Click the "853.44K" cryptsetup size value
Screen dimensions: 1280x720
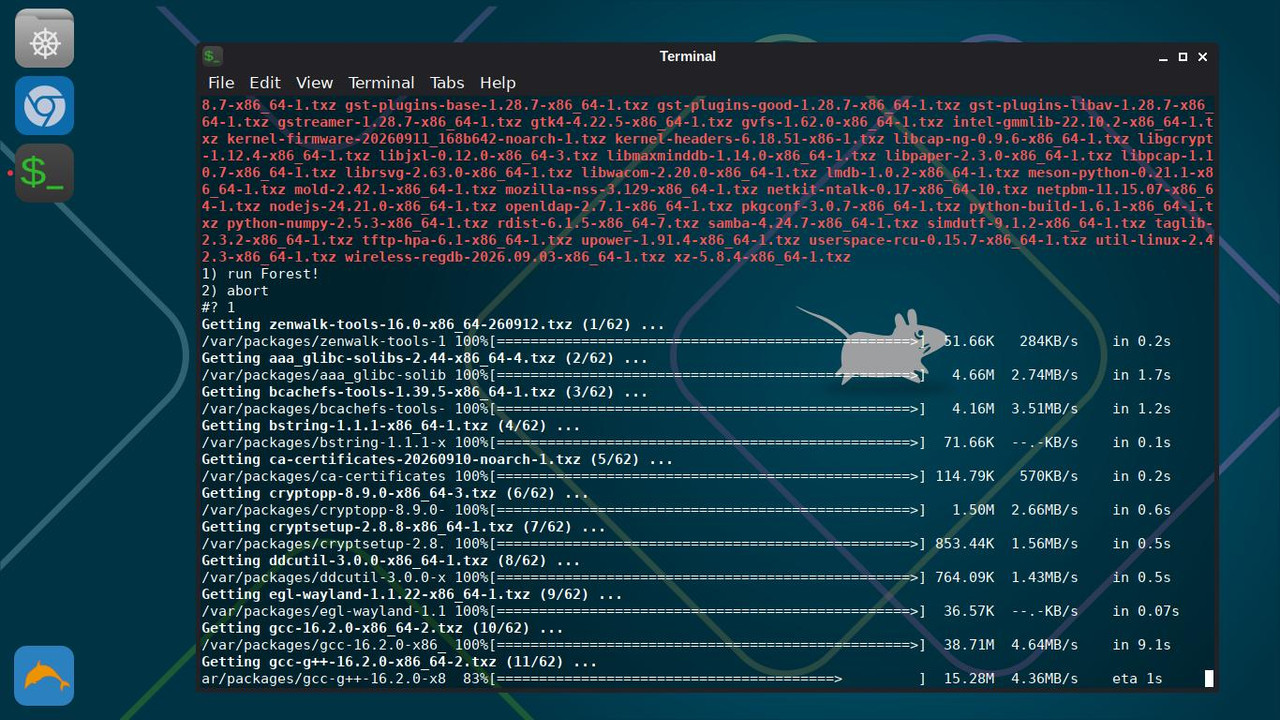pos(965,544)
